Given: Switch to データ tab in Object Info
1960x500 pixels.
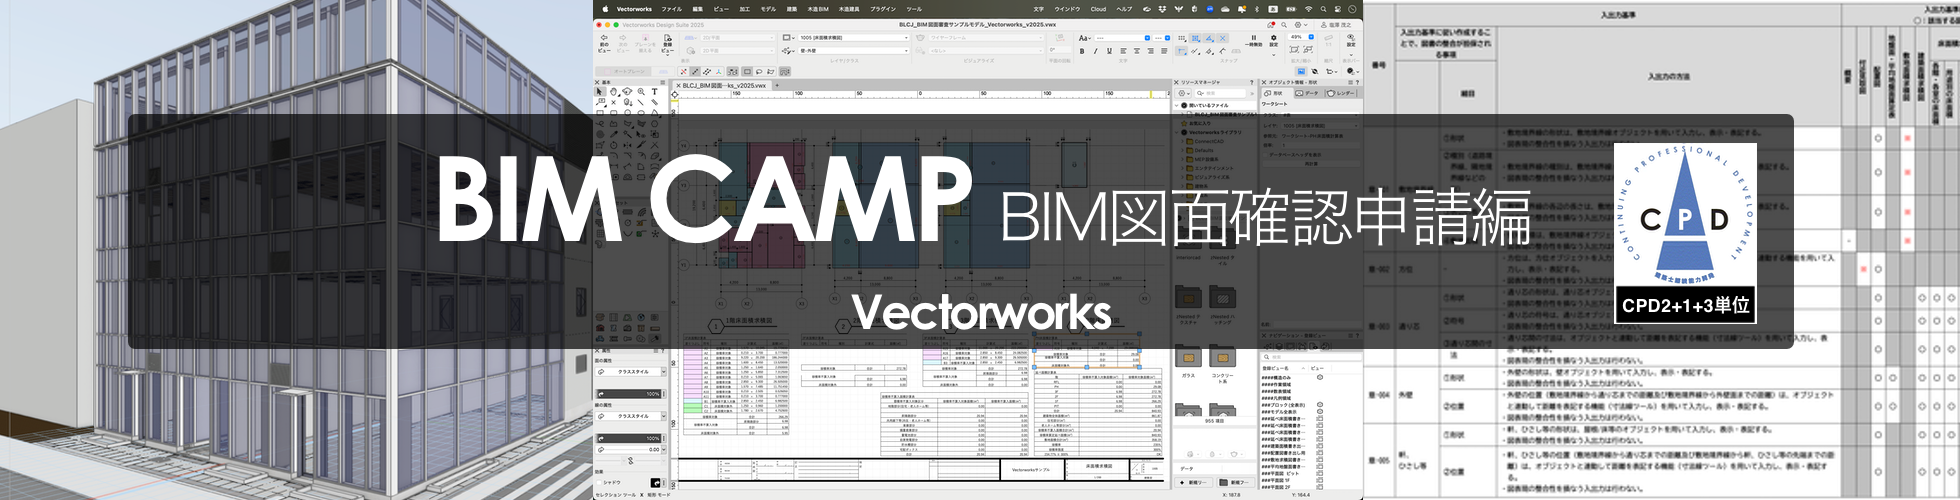Looking at the screenshot, I should point(1309,93).
